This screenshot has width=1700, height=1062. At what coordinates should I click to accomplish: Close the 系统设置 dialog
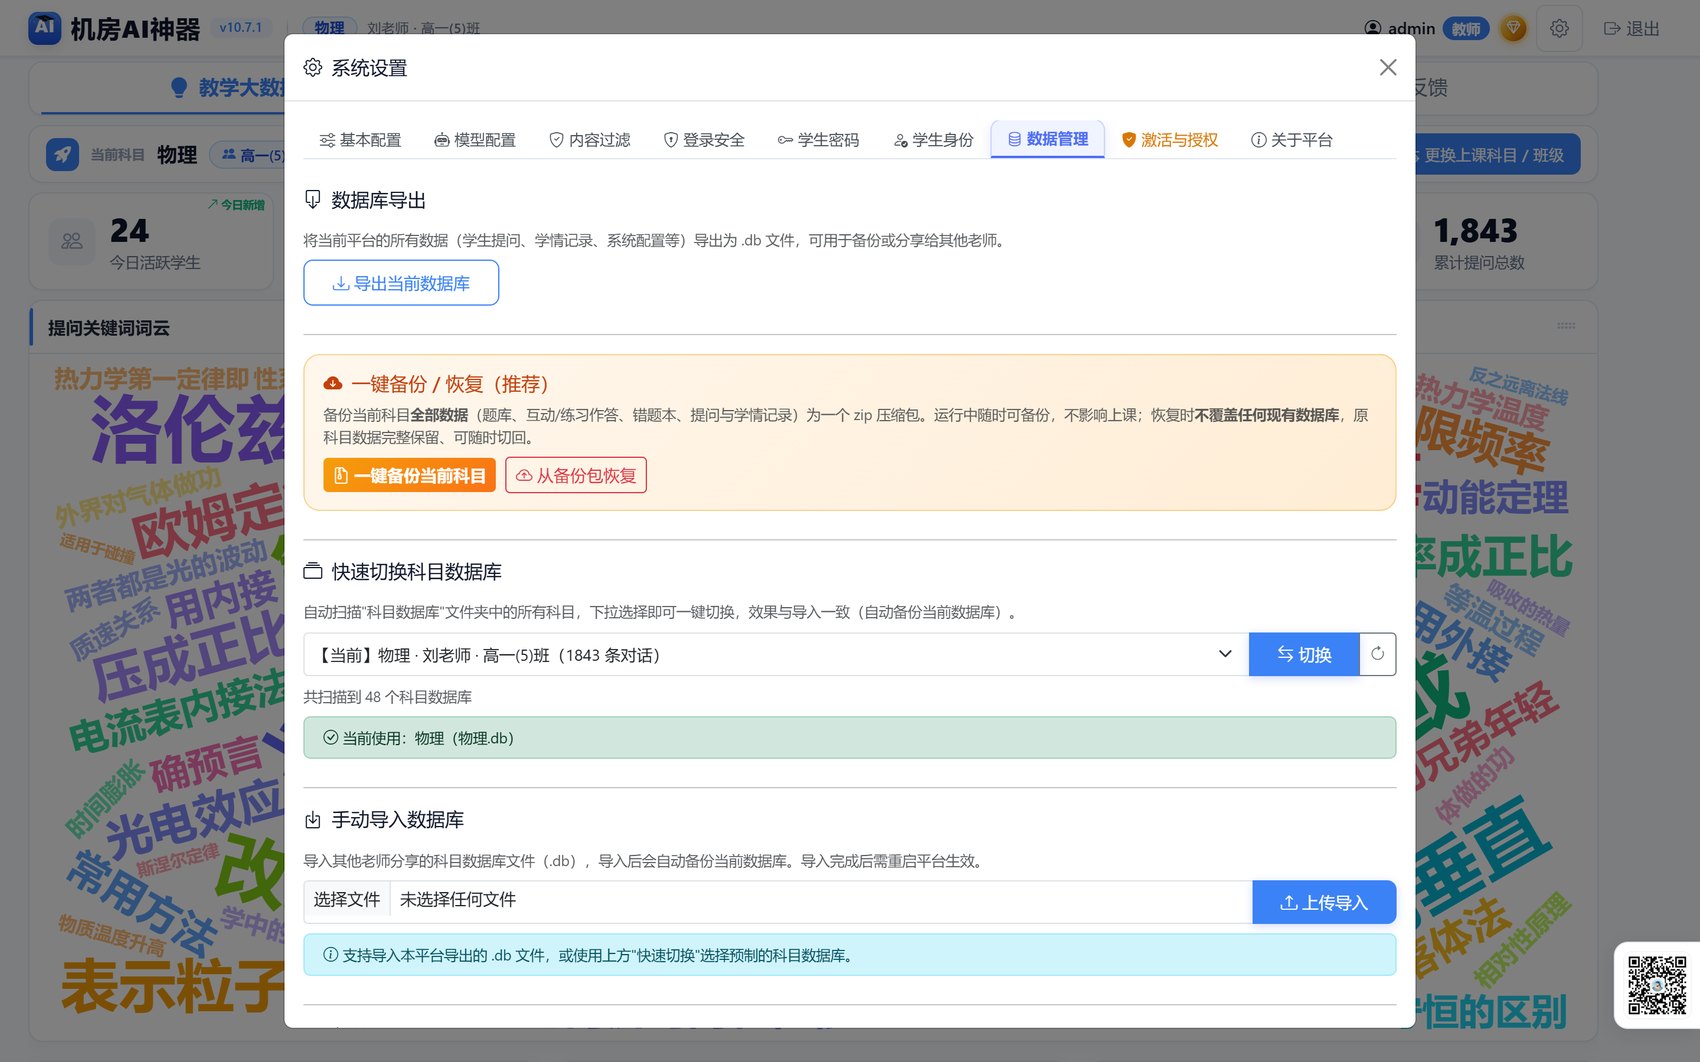tap(1387, 67)
